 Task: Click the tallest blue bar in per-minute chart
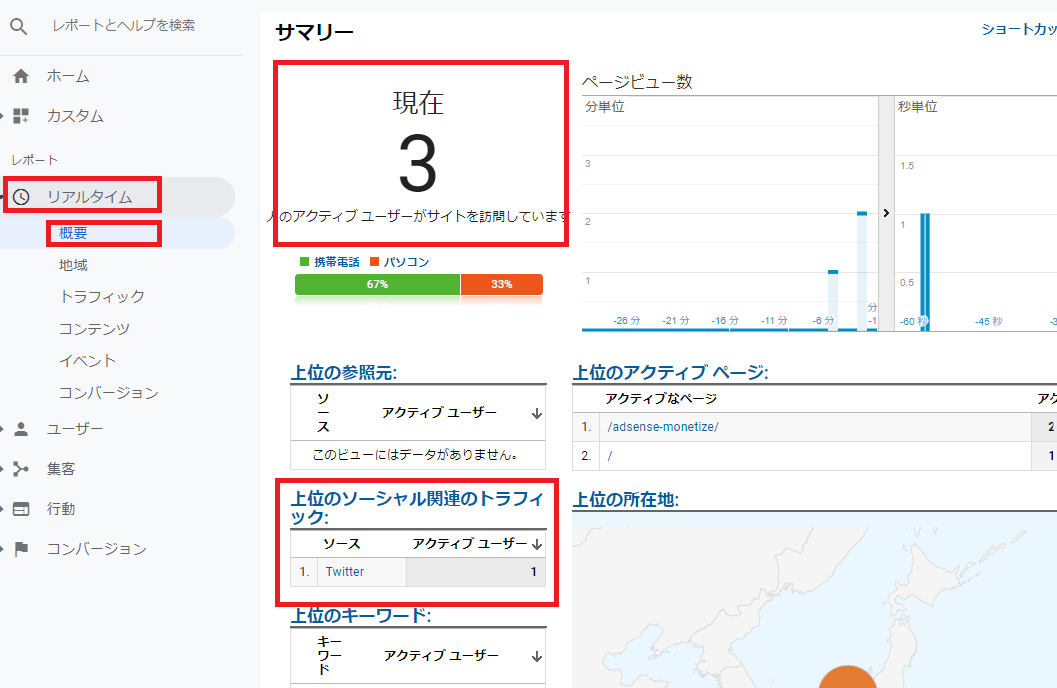tap(862, 271)
